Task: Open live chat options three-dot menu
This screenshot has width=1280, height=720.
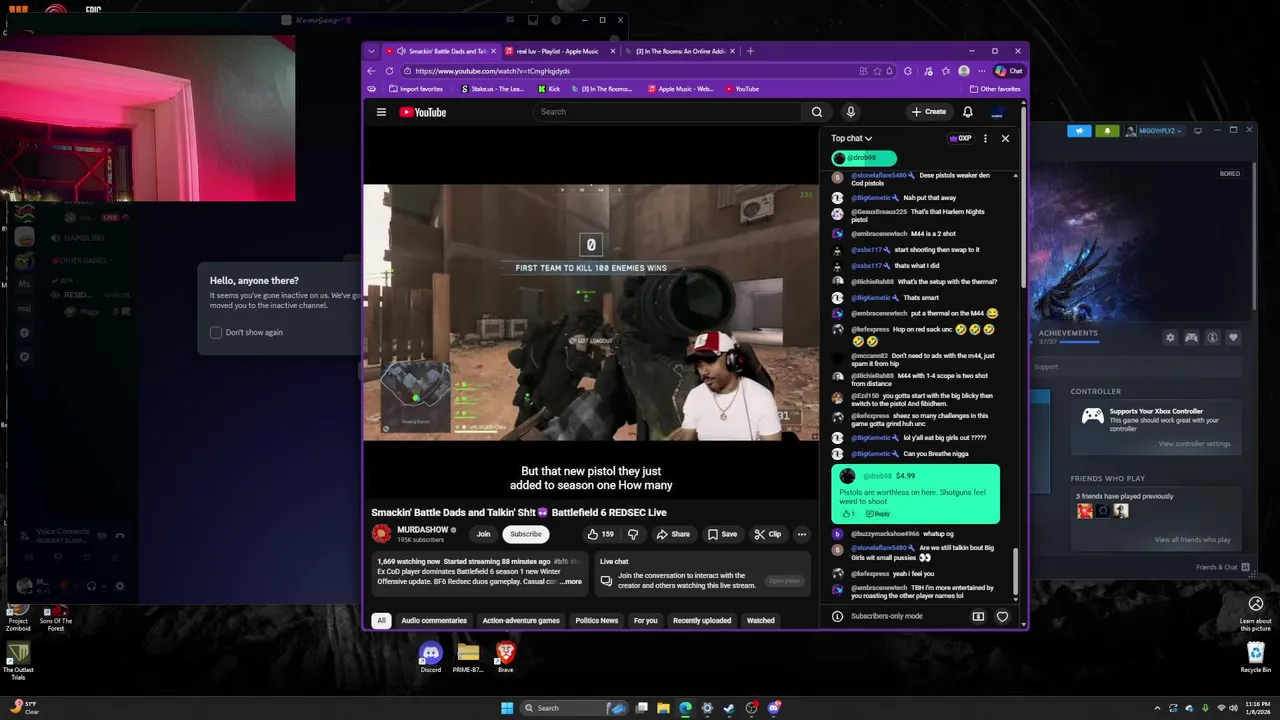Action: (x=985, y=138)
